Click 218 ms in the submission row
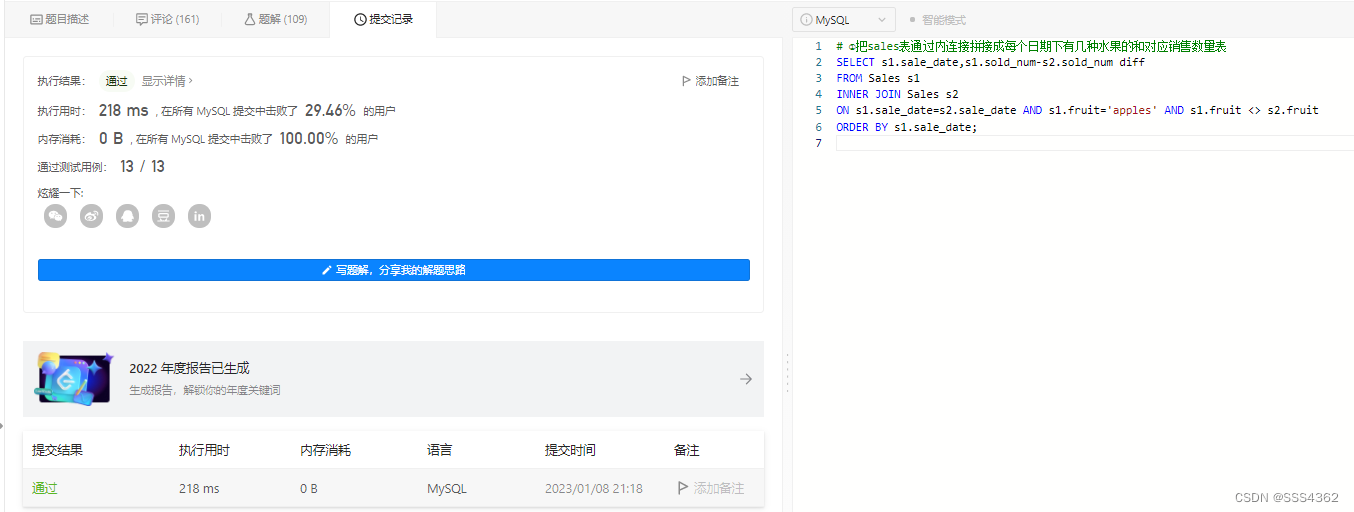This screenshot has height=512, width=1354. point(199,489)
